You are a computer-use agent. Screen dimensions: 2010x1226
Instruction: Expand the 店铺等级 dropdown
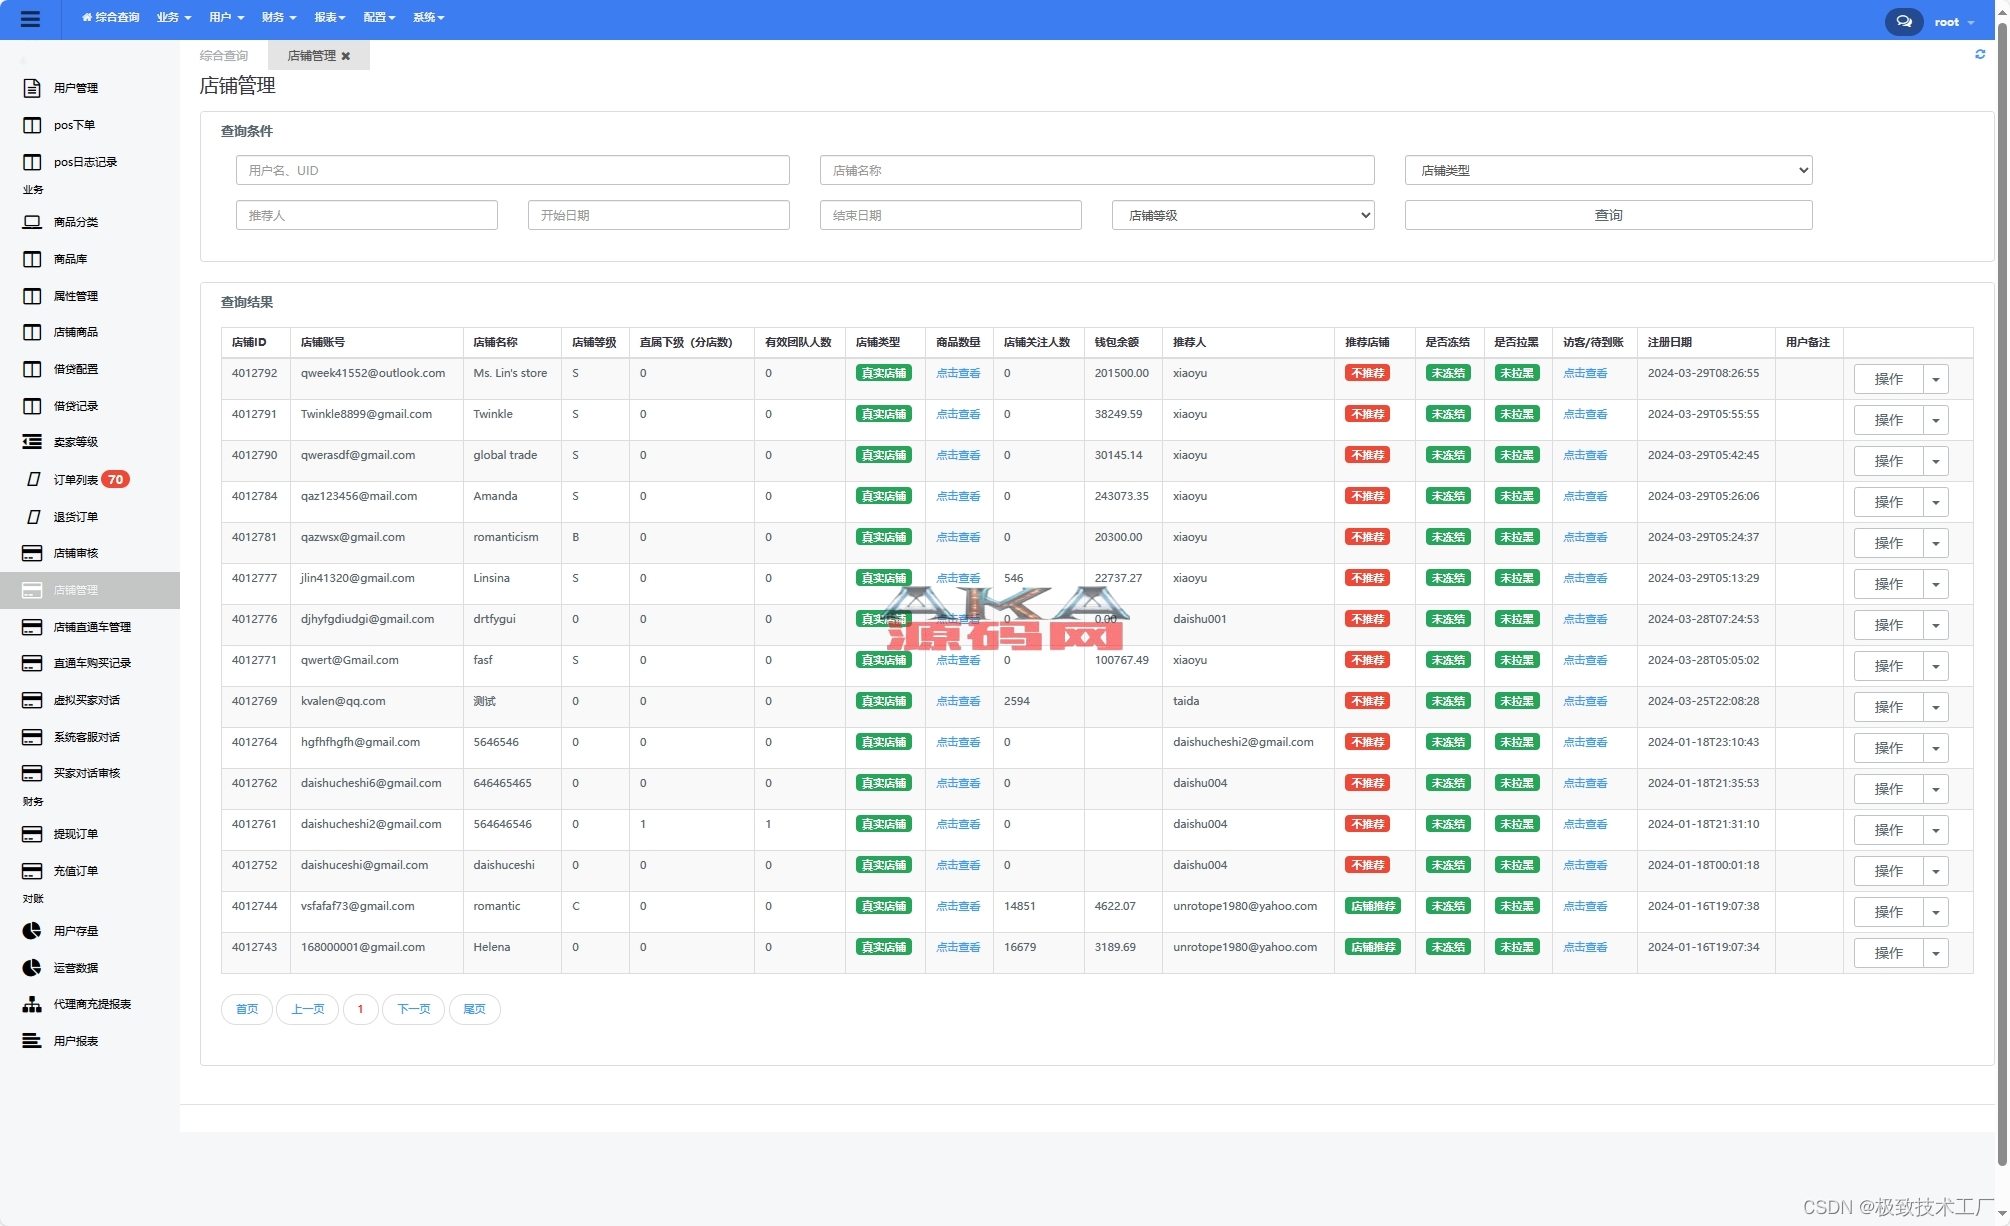click(1242, 215)
